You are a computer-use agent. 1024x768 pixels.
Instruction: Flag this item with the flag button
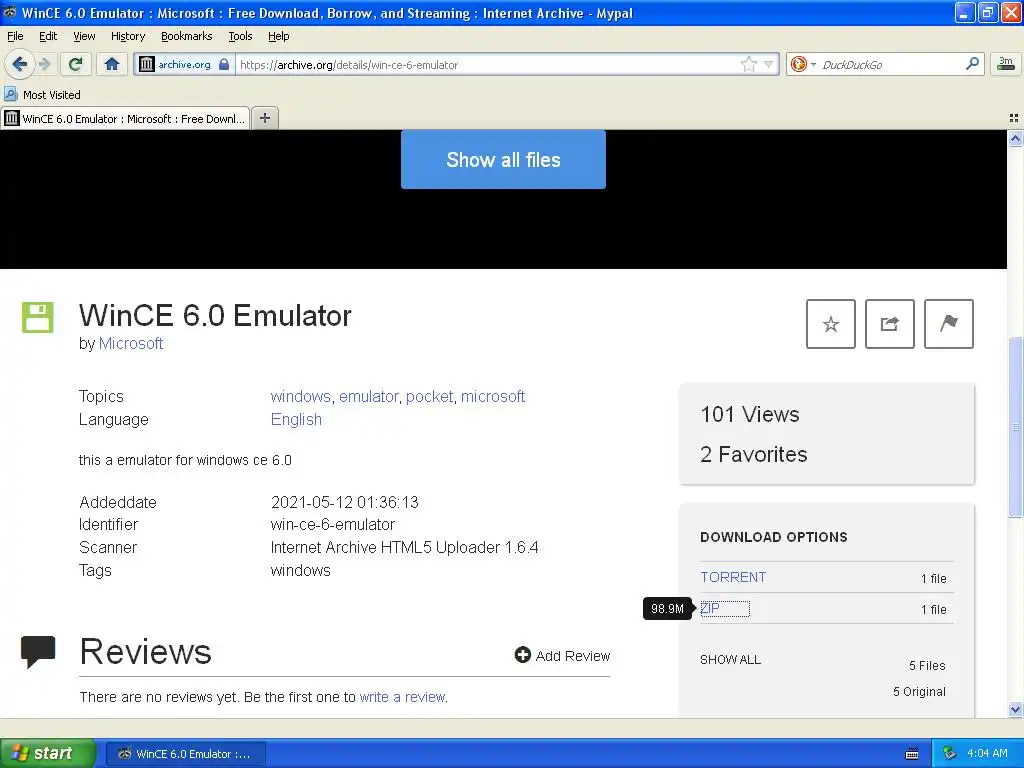[949, 324]
